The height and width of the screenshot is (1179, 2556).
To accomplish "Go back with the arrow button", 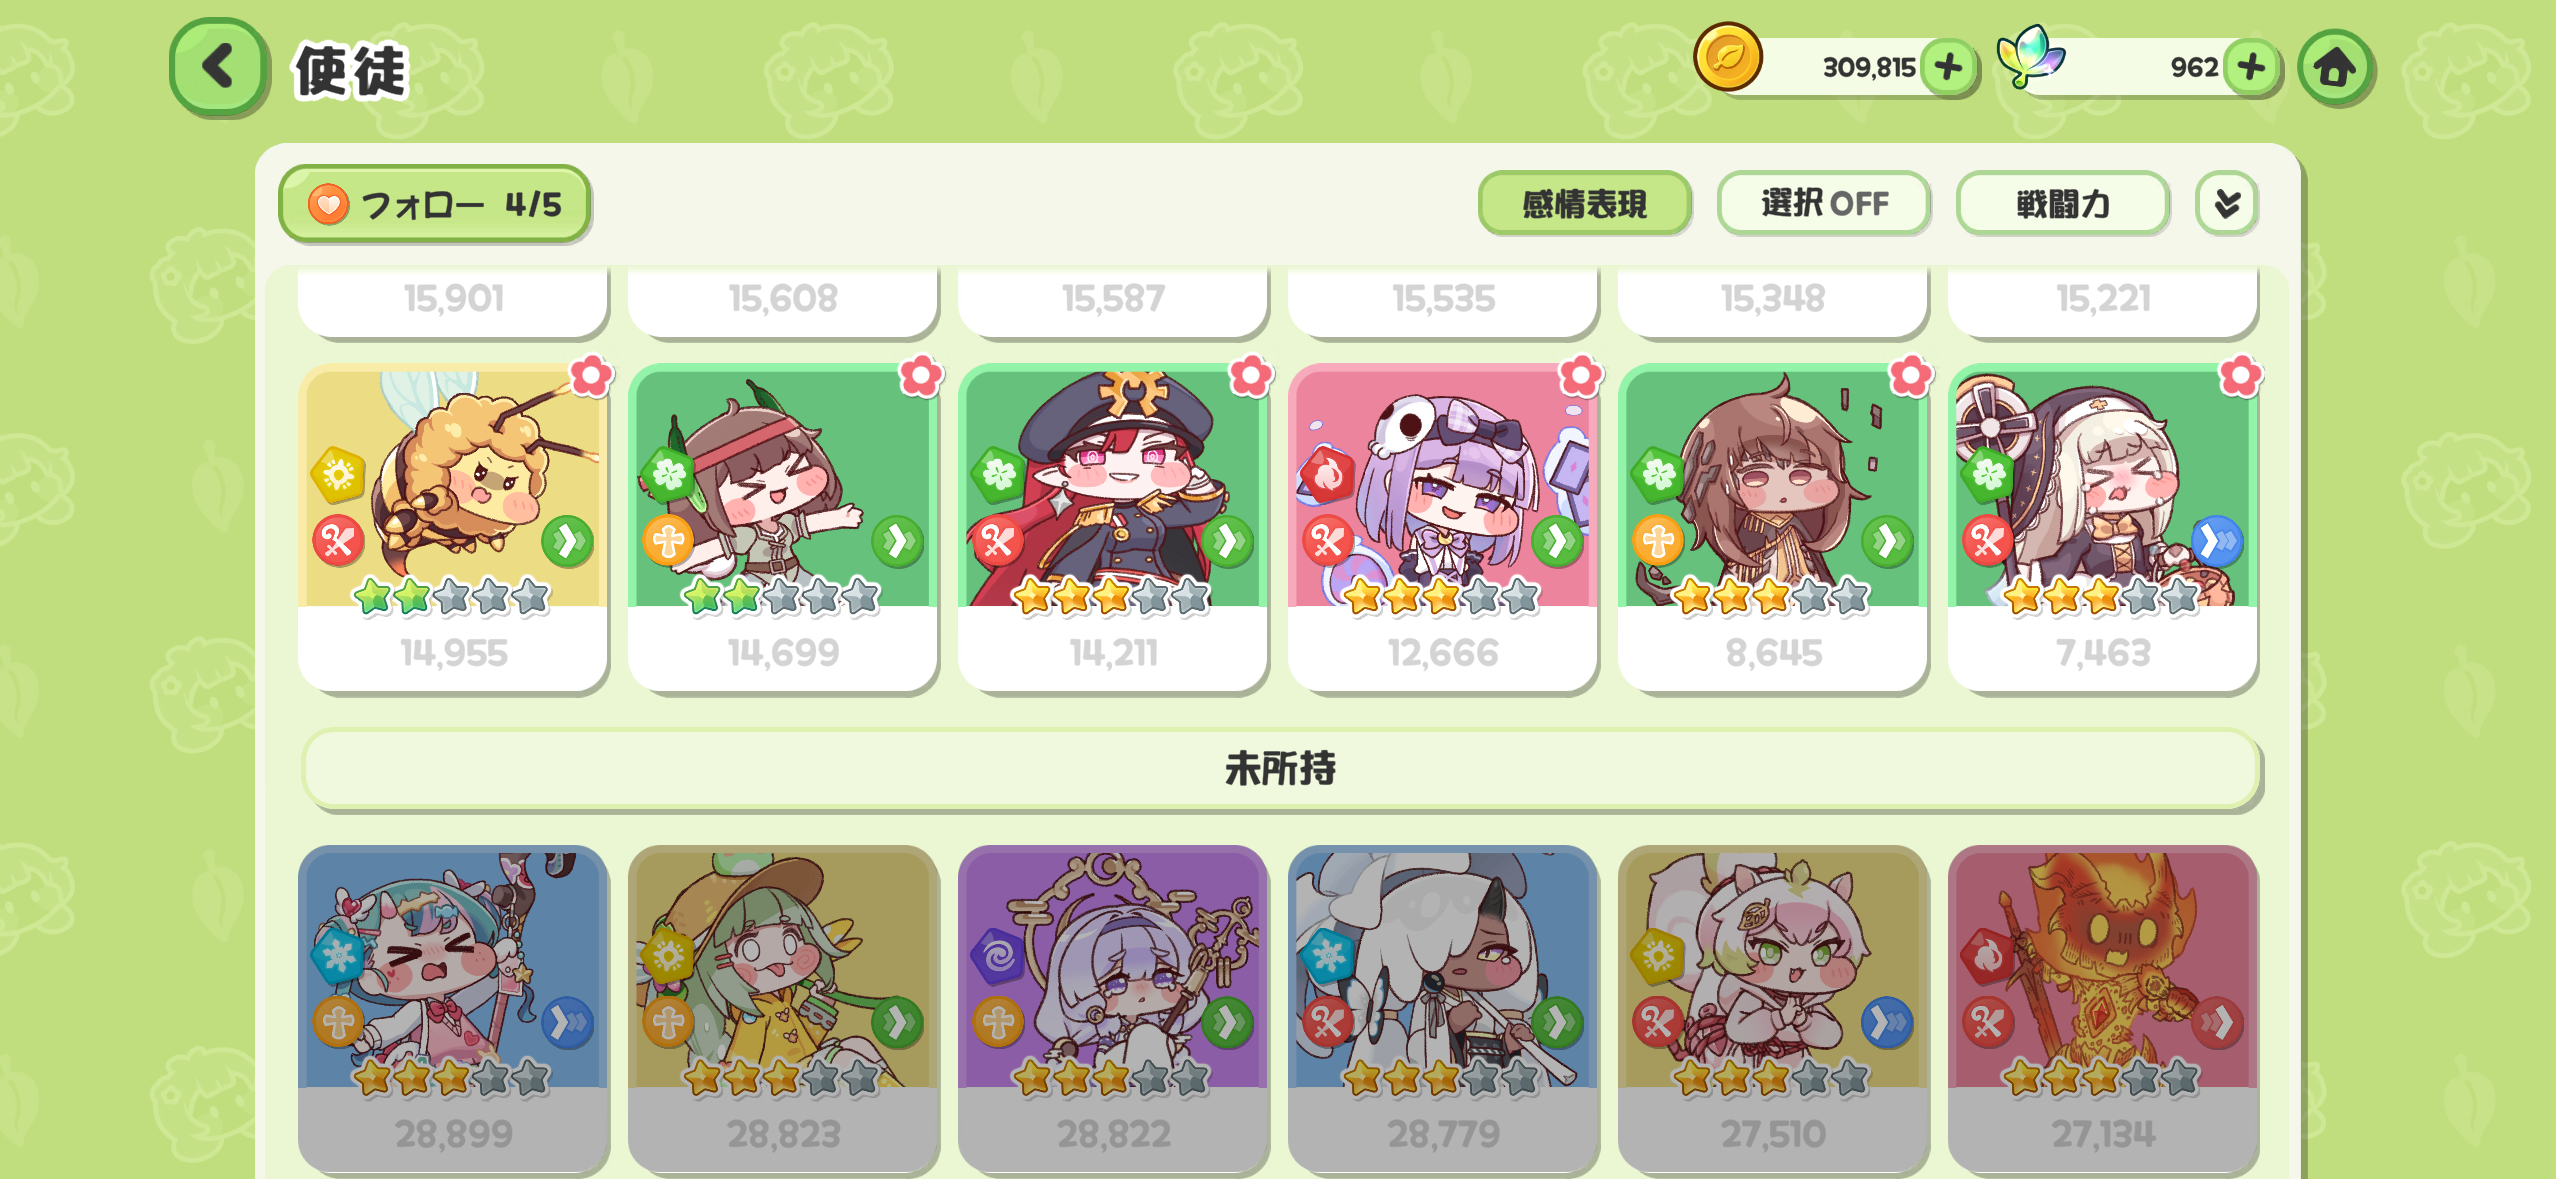I will coord(219,67).
